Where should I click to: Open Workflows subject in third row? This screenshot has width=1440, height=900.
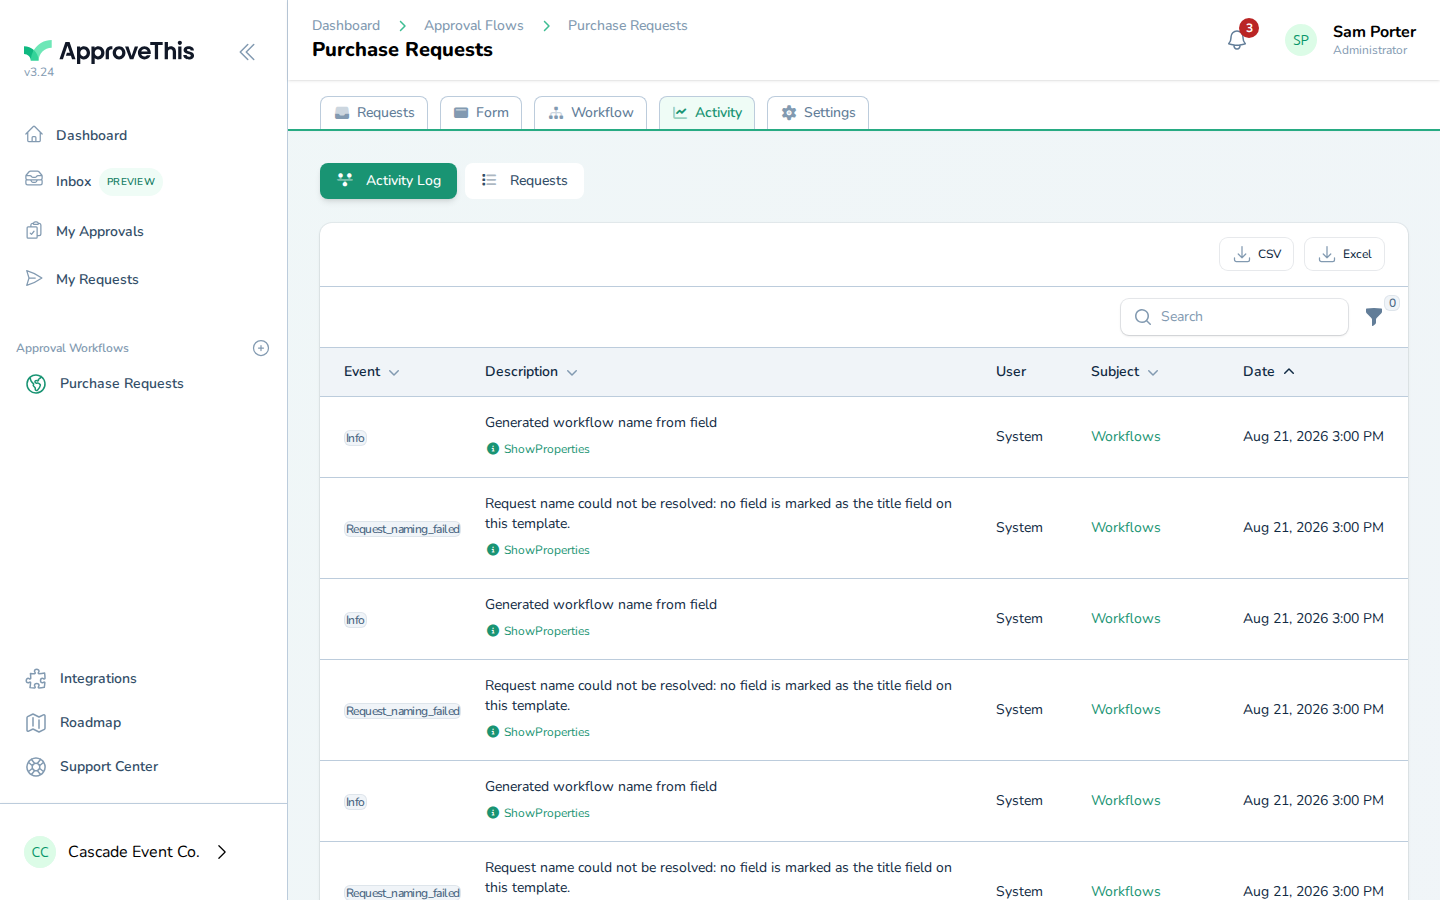1126,618
